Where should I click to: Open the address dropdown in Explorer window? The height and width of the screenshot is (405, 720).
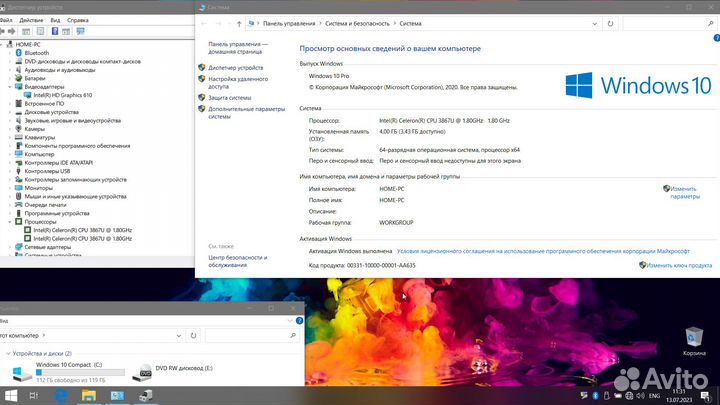click(x=179, y=336)
